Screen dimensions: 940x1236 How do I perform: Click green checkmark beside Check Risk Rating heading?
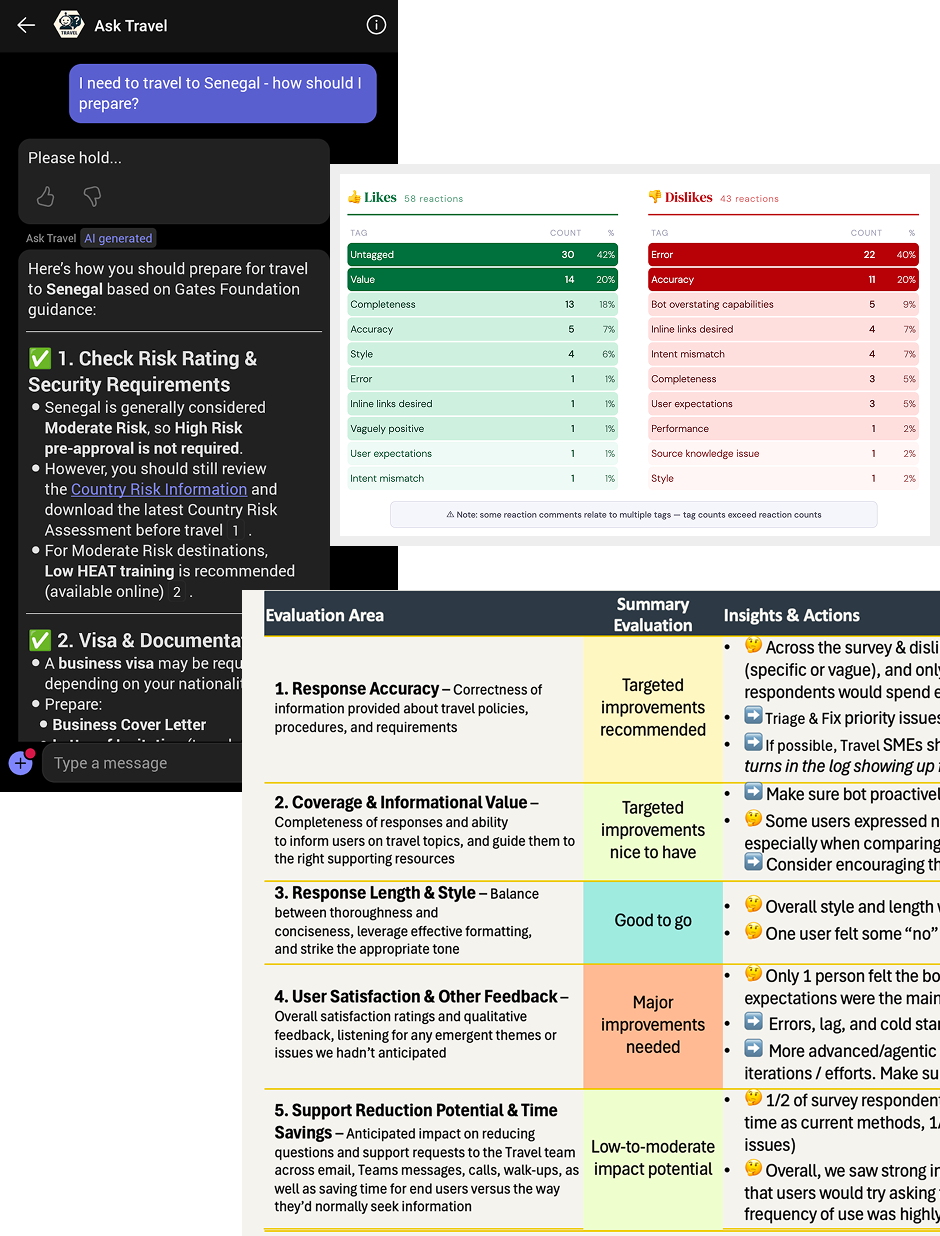point(40,359)
